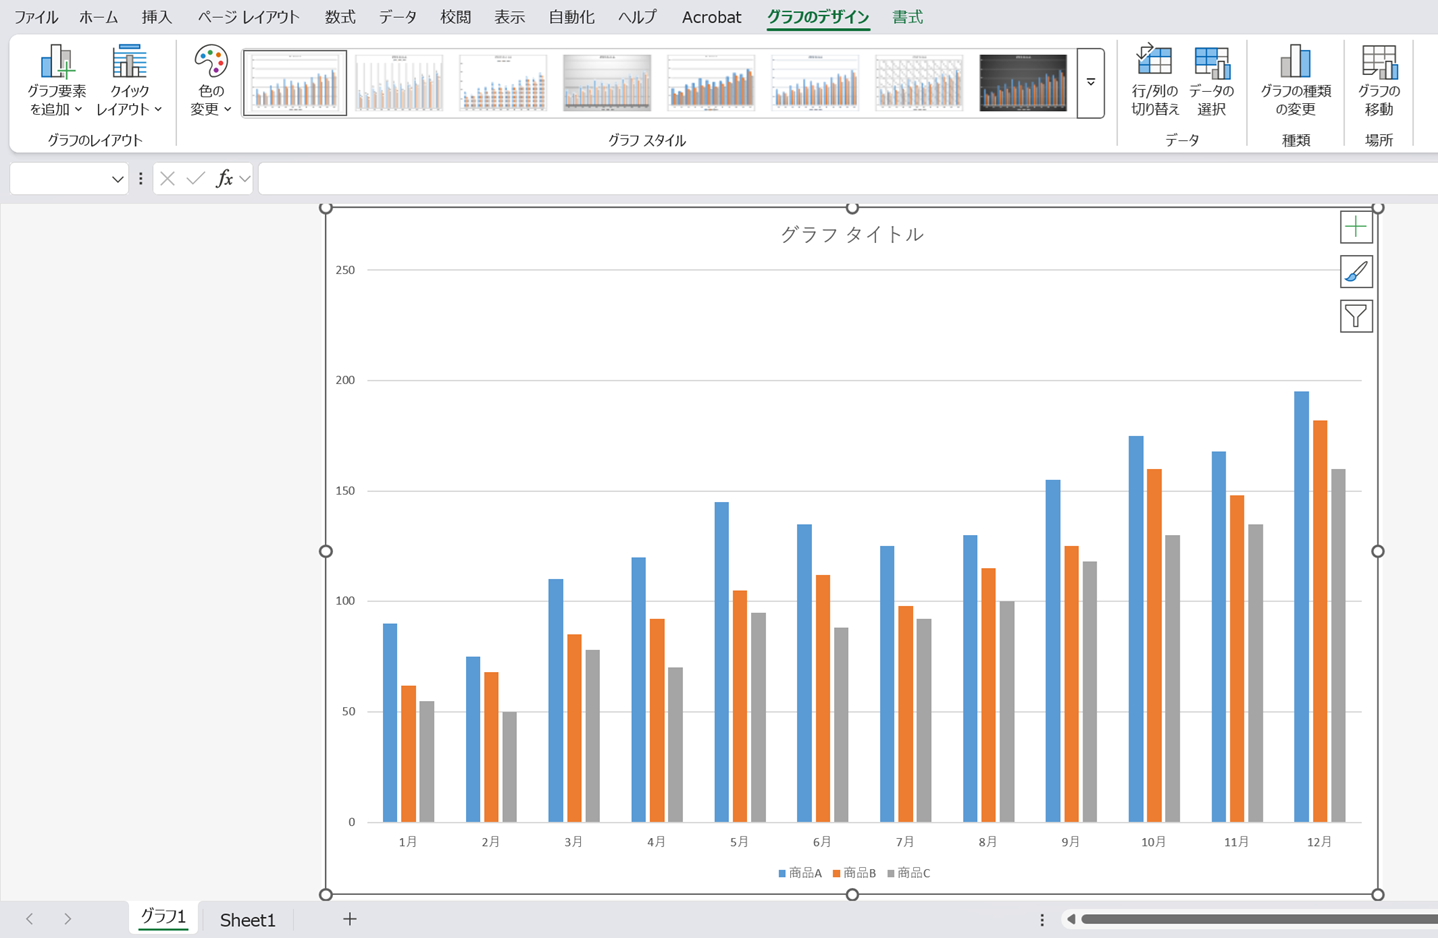Click the green plus chart elements button
This screenshot has width=1438, height=938.
coord(1356,228)
